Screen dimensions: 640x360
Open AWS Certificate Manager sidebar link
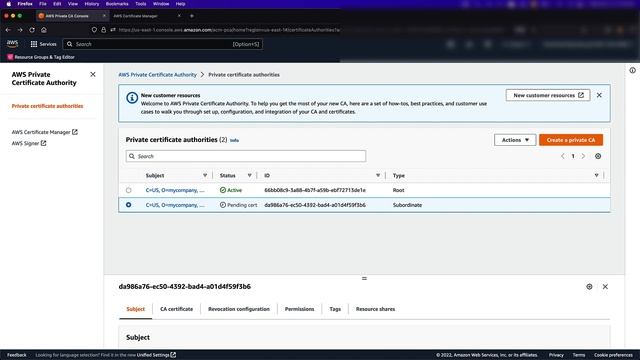pos(44,132)
